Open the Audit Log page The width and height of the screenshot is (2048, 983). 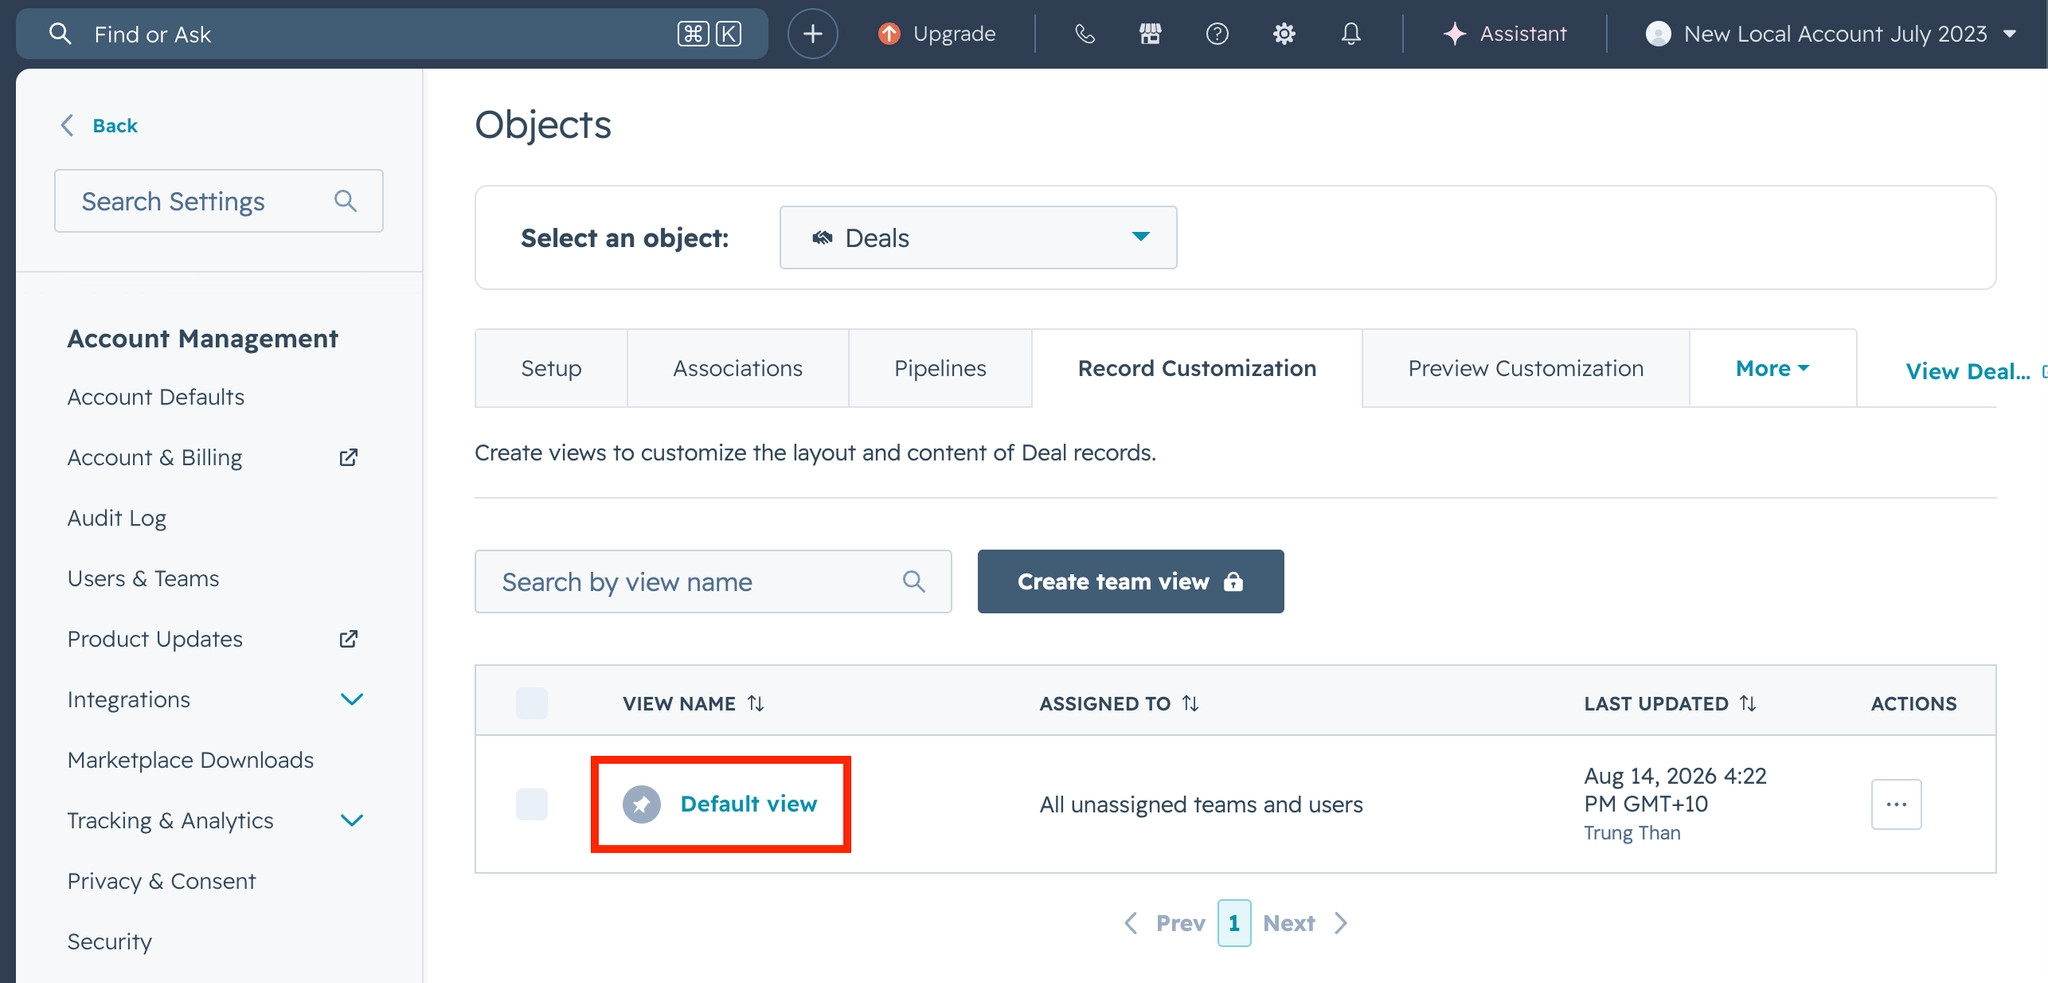(117, 518)
